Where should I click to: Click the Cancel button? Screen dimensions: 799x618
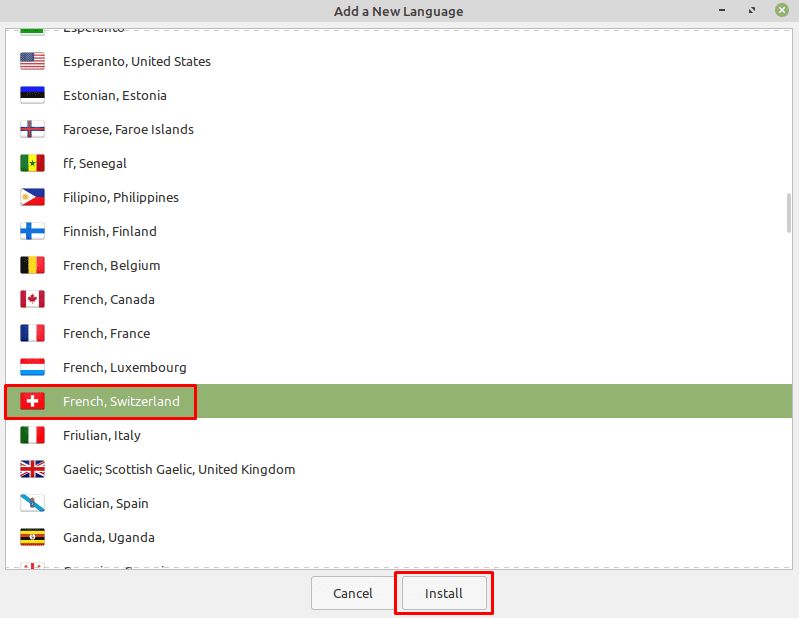353,593
